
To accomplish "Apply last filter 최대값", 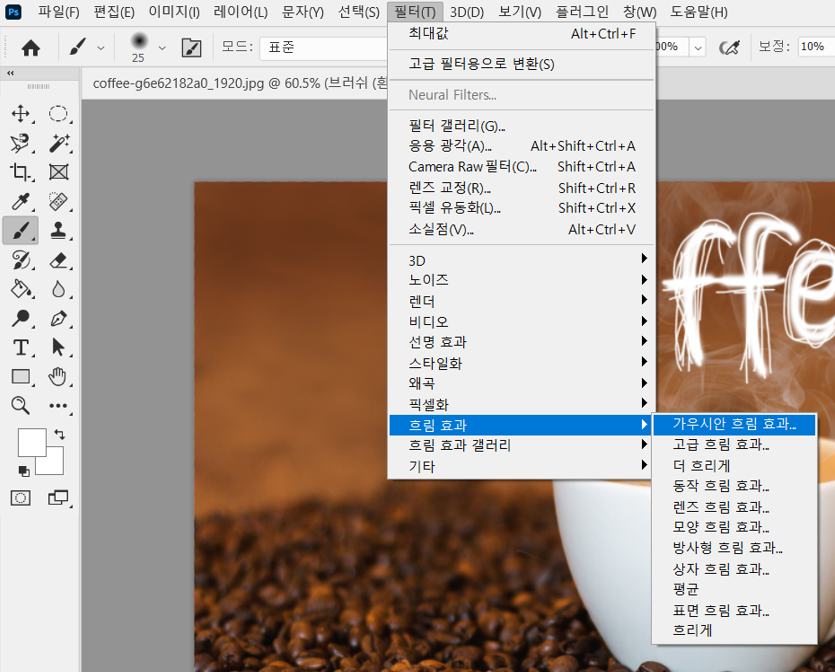I will click(x=522, y=34).
